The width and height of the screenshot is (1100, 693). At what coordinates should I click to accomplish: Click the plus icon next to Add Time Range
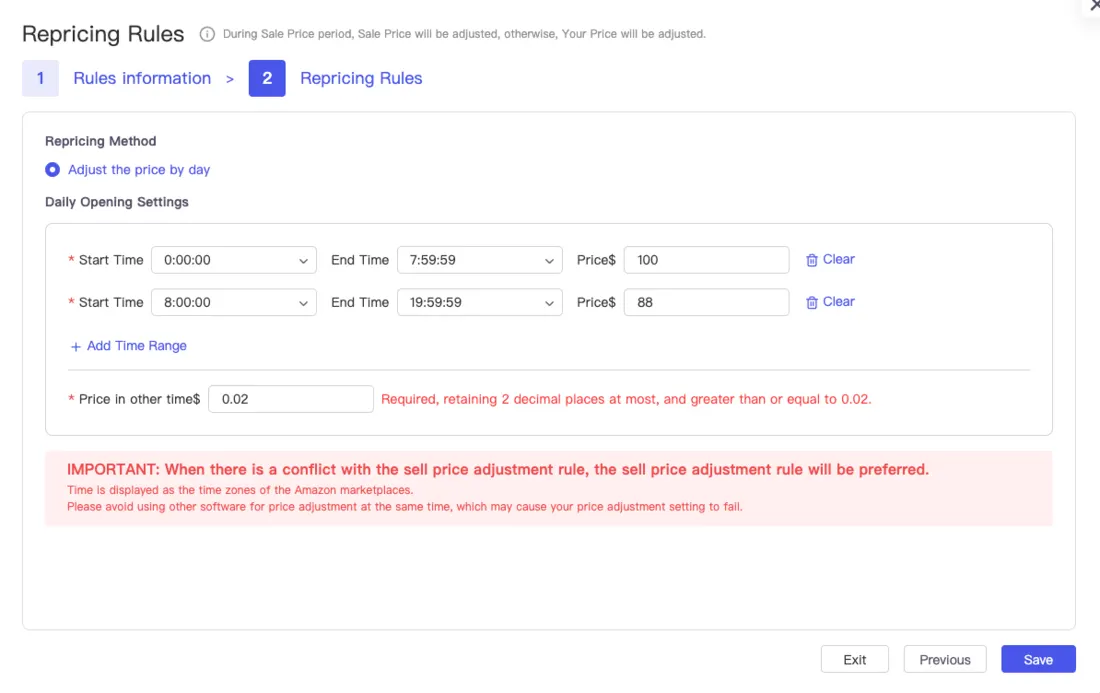click(x=74, y=345)
